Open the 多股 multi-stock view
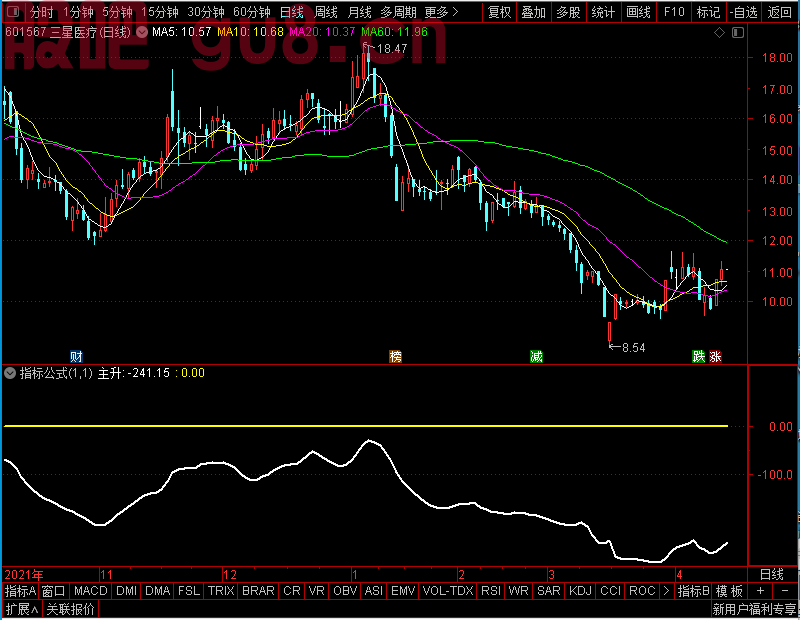Screen dimensions: 800x620 click(568, 12)
